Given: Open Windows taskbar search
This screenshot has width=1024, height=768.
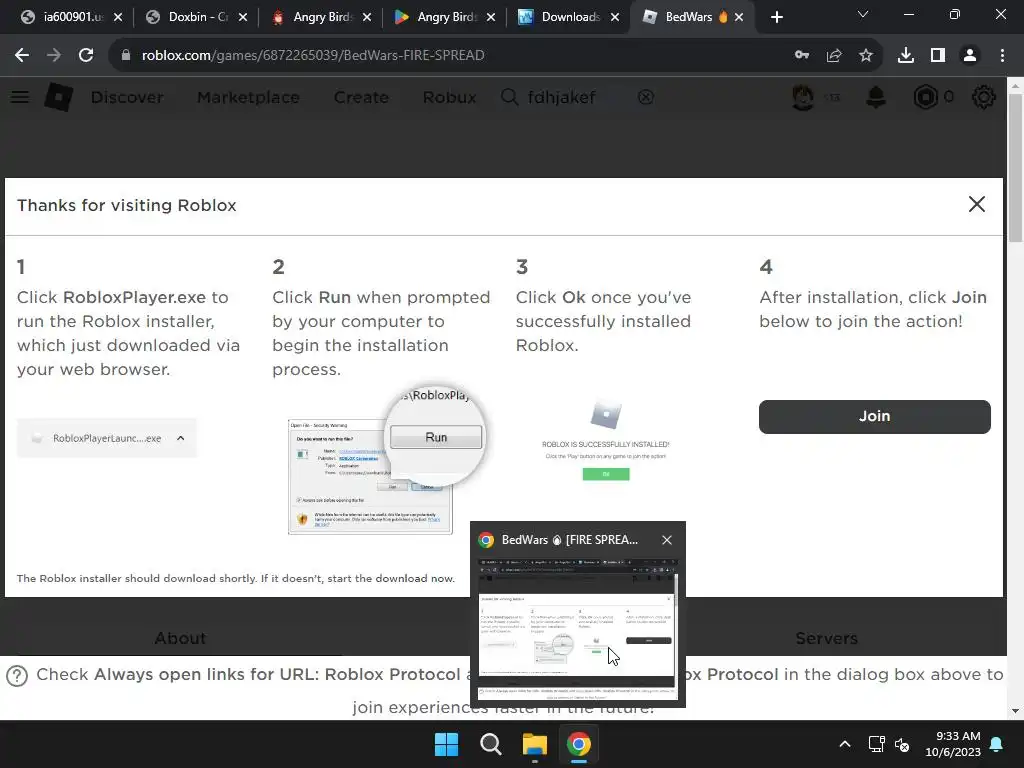Looking at the screenshot, I should 490,744.
